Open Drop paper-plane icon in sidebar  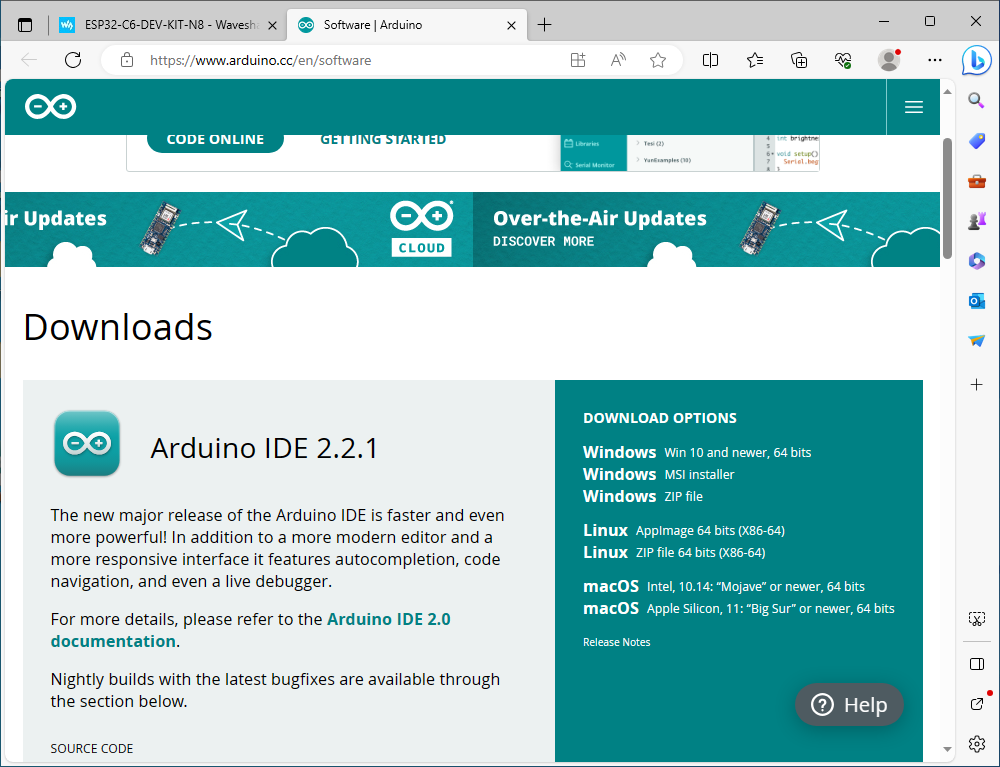(976, 341)
